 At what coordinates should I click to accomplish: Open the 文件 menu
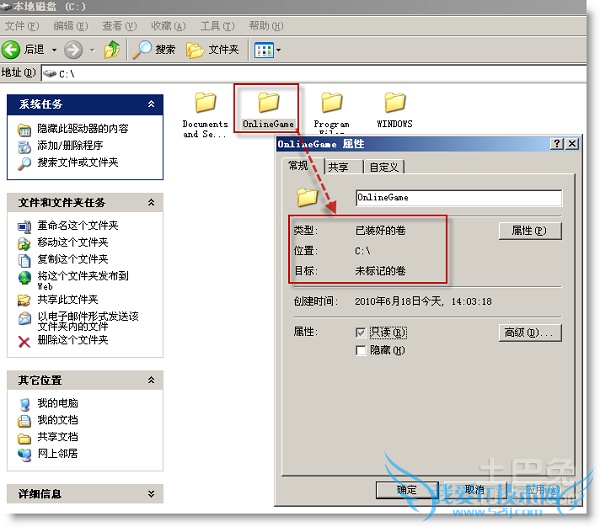22,26
